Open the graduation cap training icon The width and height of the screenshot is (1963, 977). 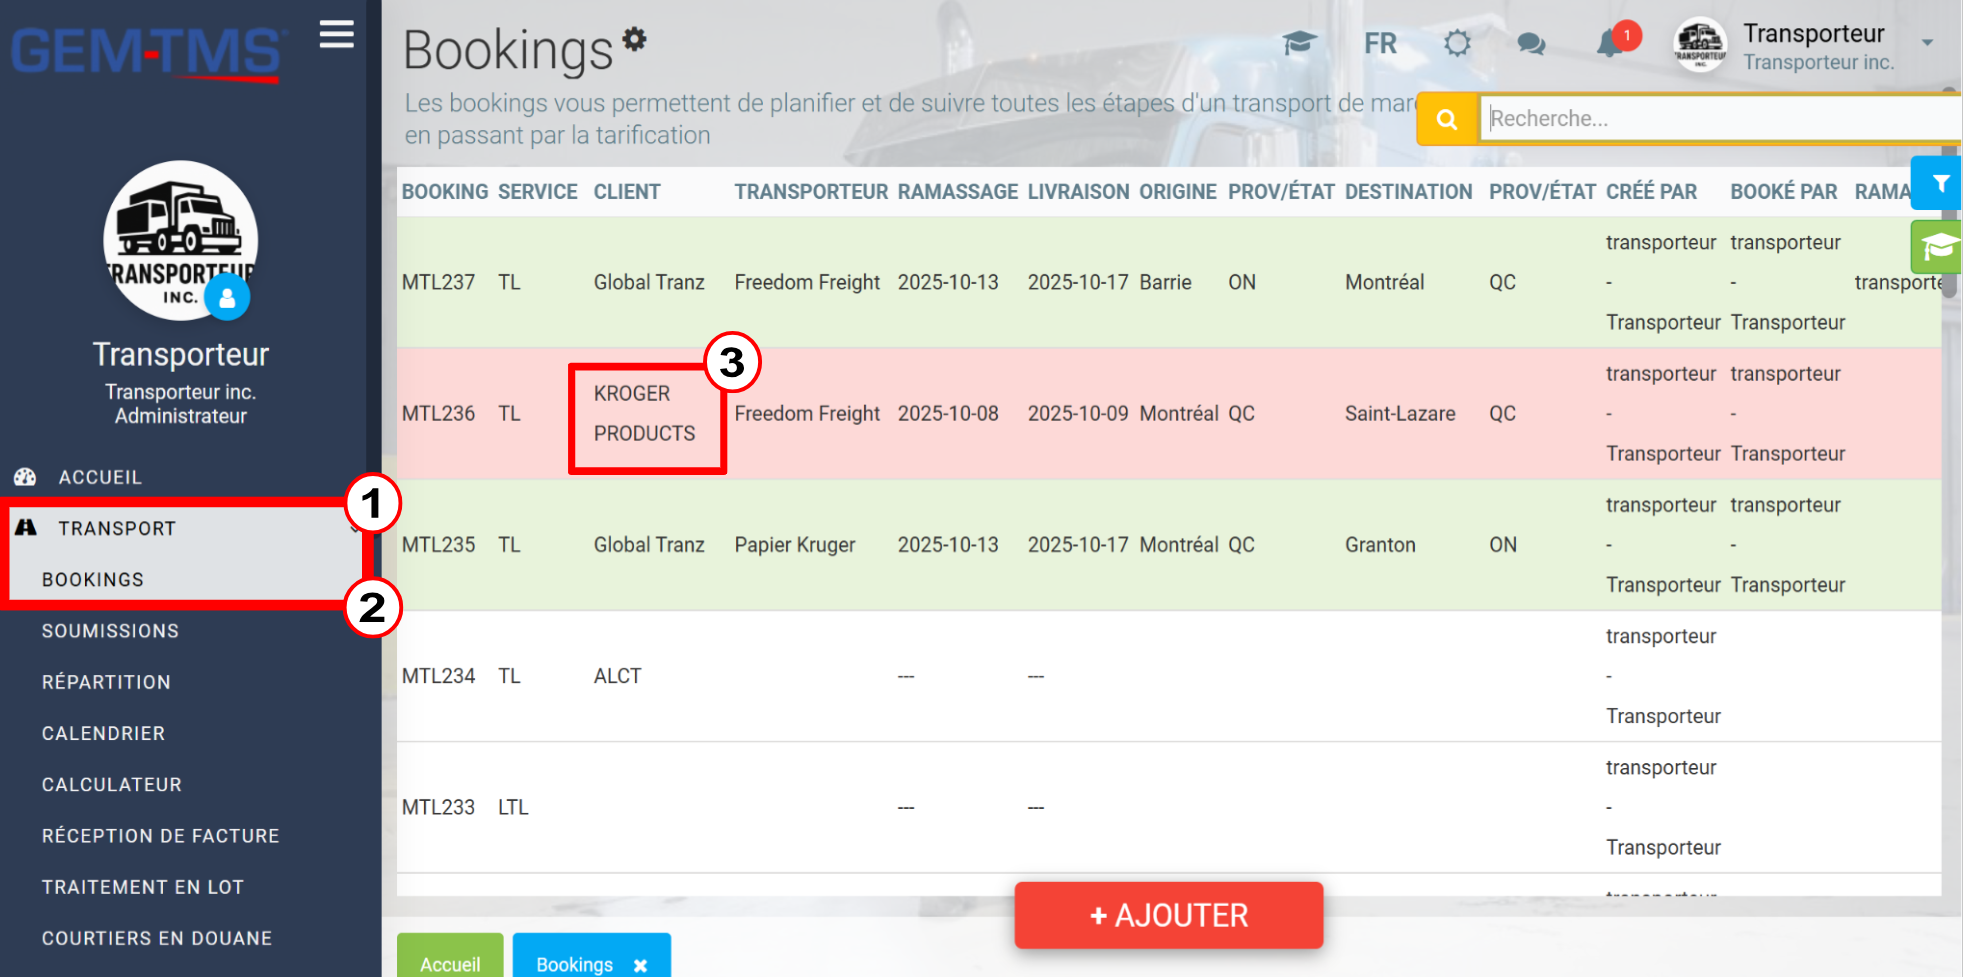coord(1299,43)
